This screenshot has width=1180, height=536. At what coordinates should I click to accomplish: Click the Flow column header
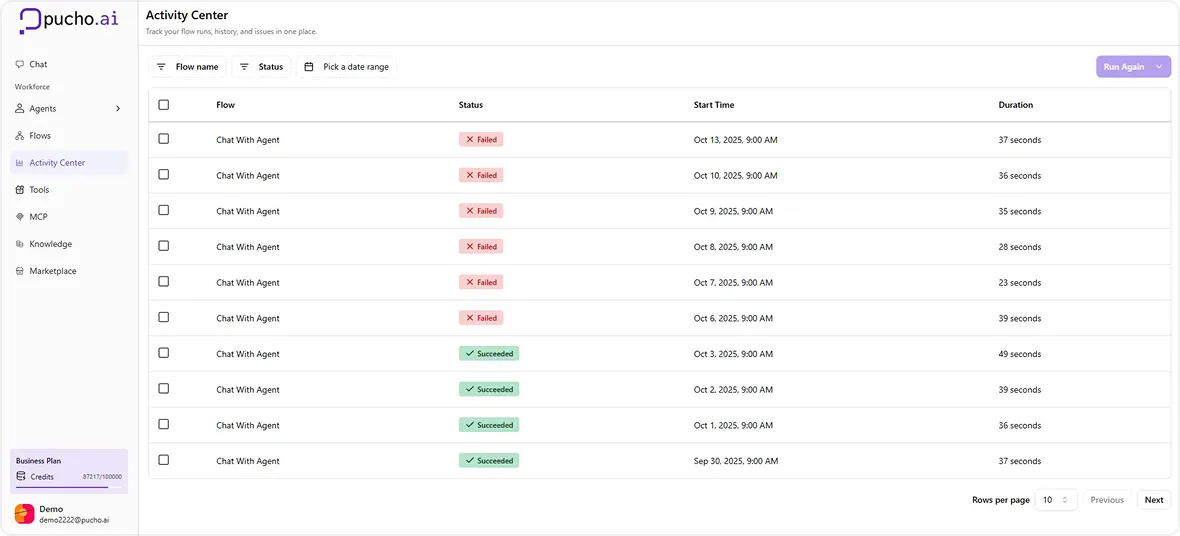pos(225,105)
